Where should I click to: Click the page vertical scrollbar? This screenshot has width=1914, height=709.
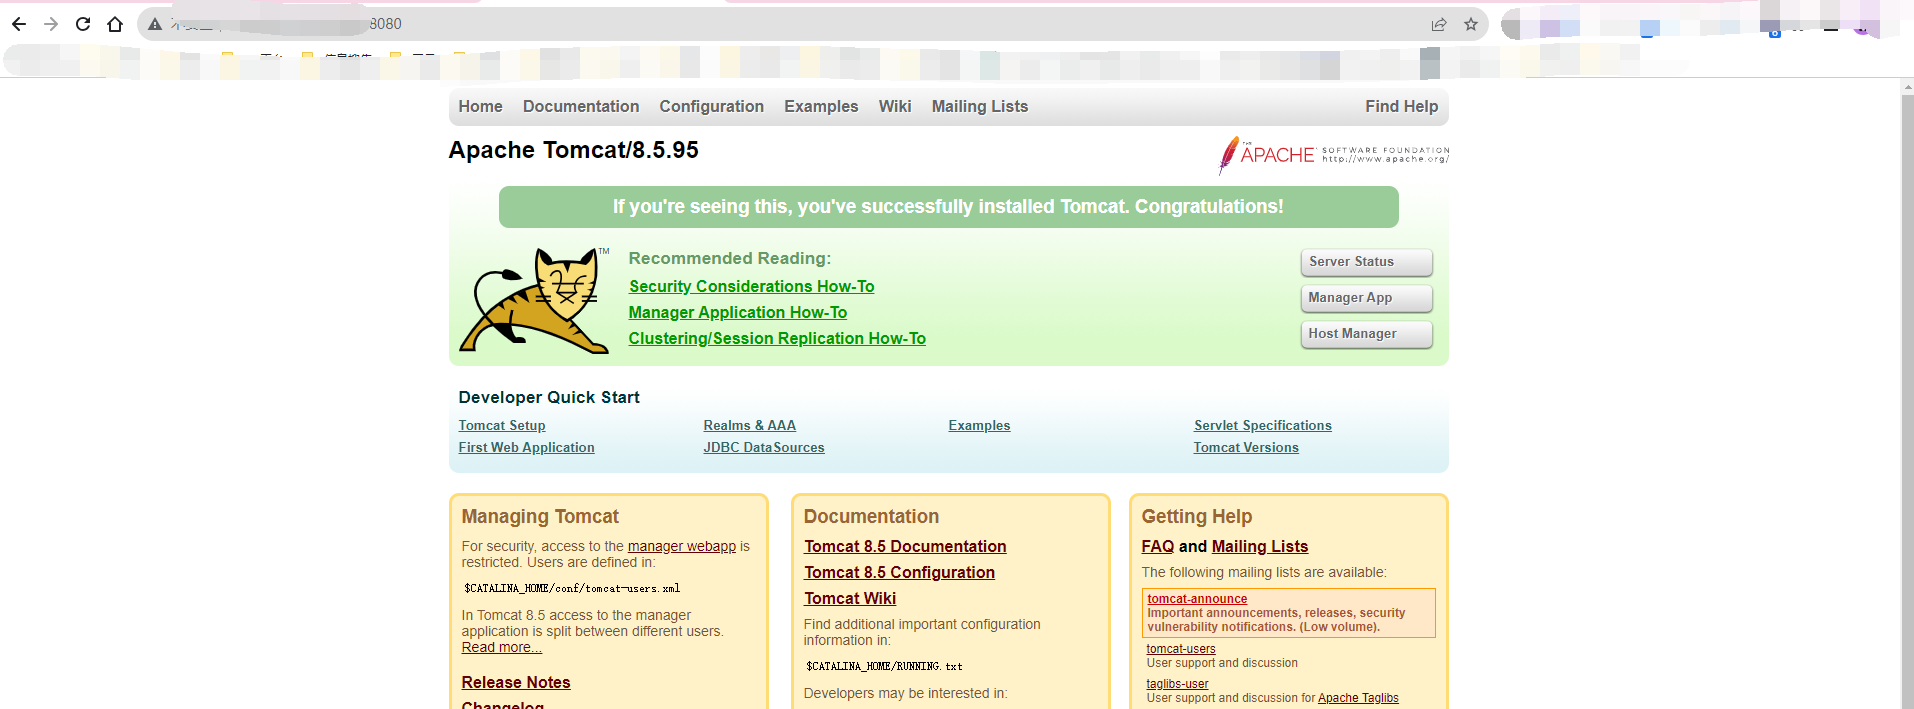pyautogui.click(x=1907, y=400)
